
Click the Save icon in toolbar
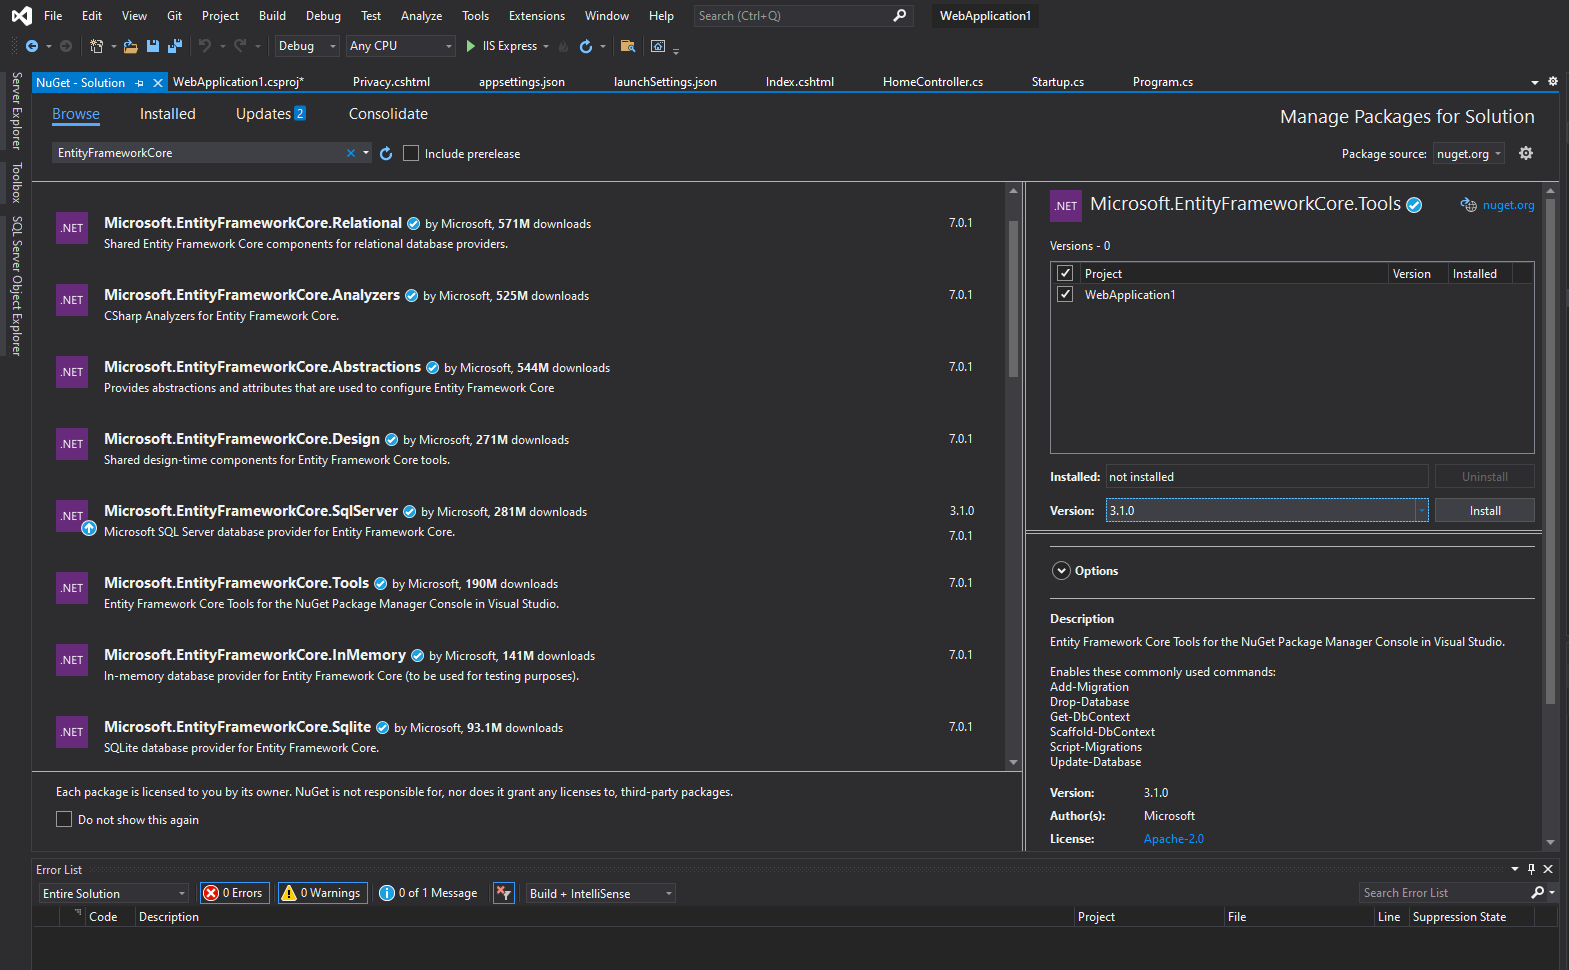153,46
